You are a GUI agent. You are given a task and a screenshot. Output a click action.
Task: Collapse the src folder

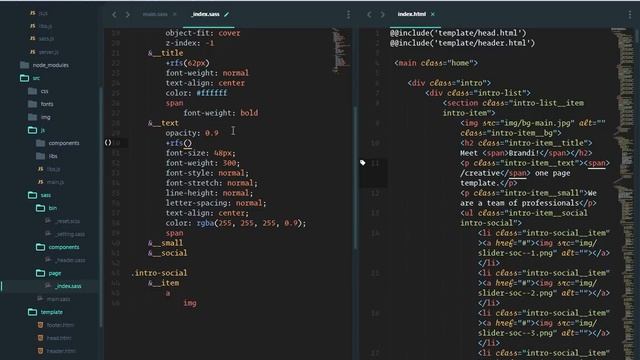tap(24, 78)
